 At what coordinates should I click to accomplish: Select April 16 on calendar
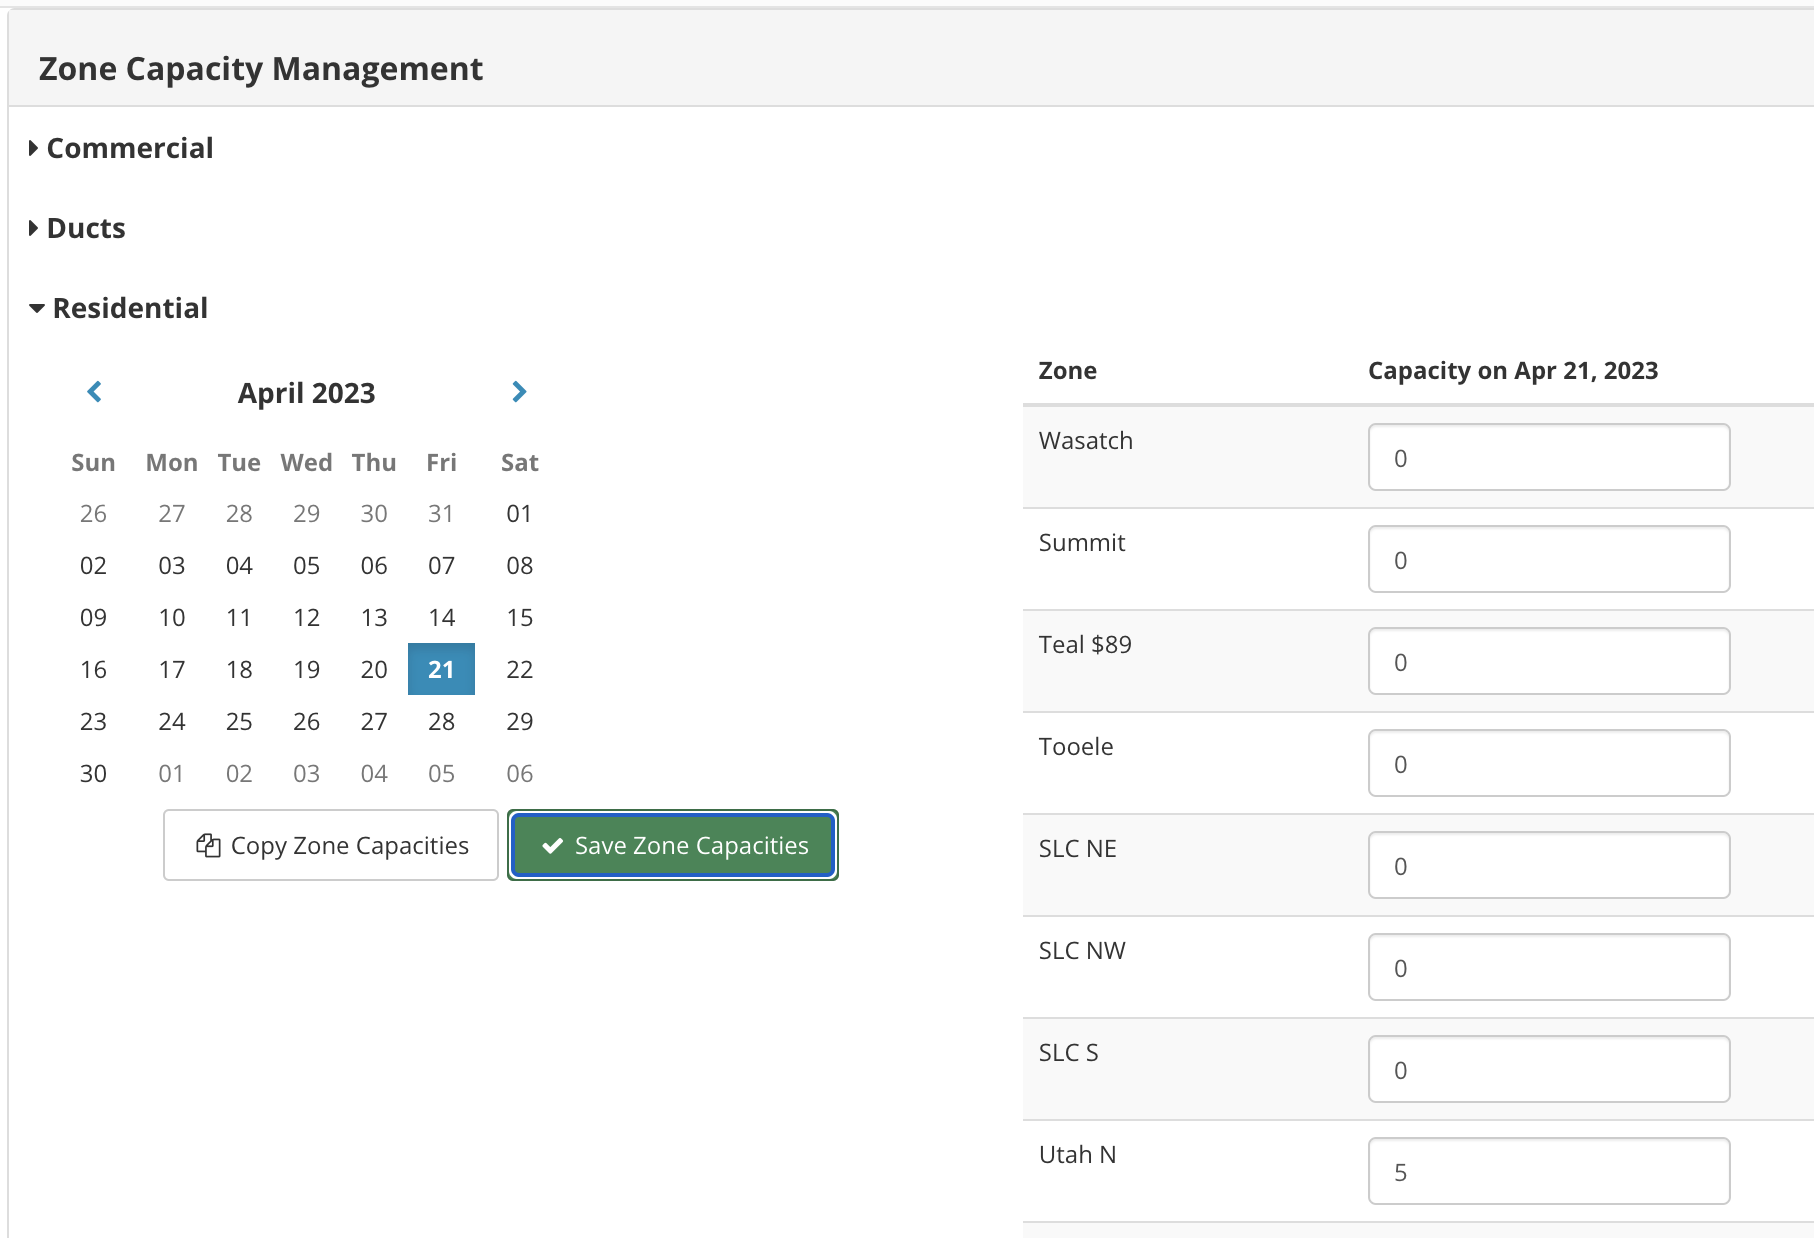(93, 669)
